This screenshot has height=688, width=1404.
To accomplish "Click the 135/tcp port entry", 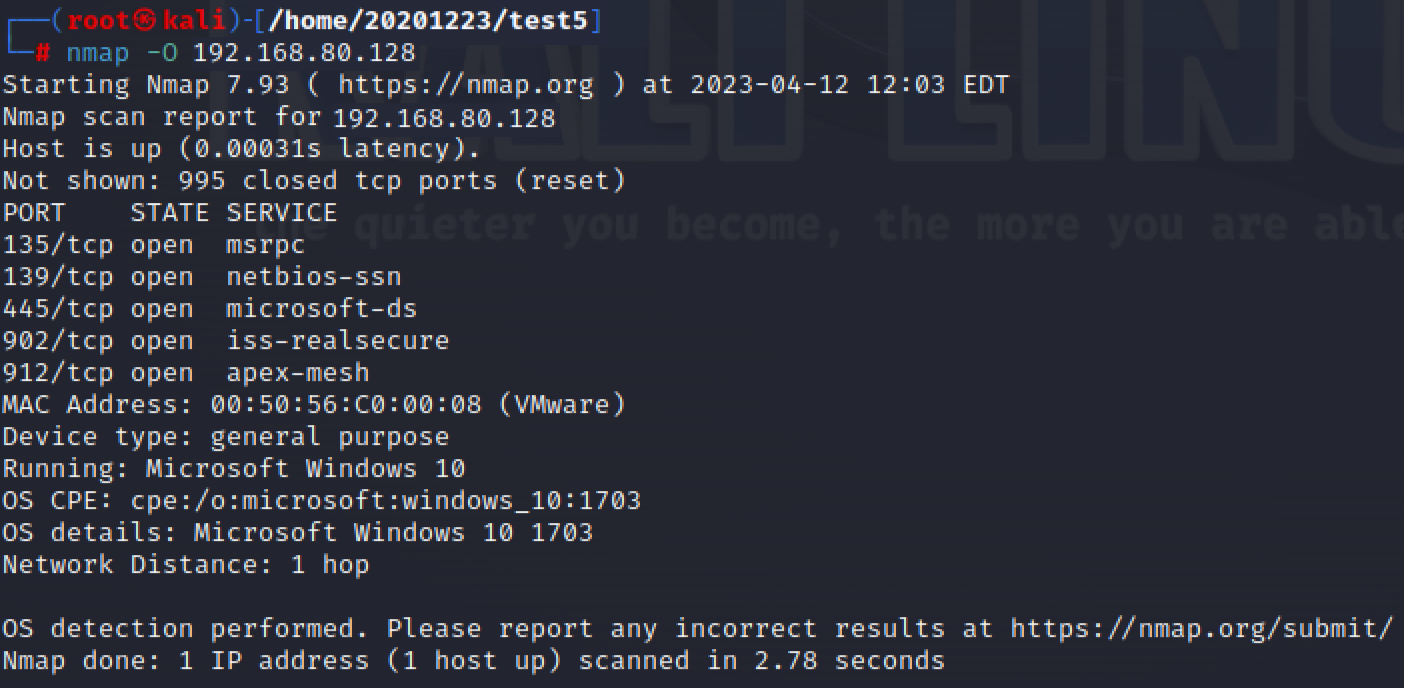I will pyautogui.click(x=58, y=245).
